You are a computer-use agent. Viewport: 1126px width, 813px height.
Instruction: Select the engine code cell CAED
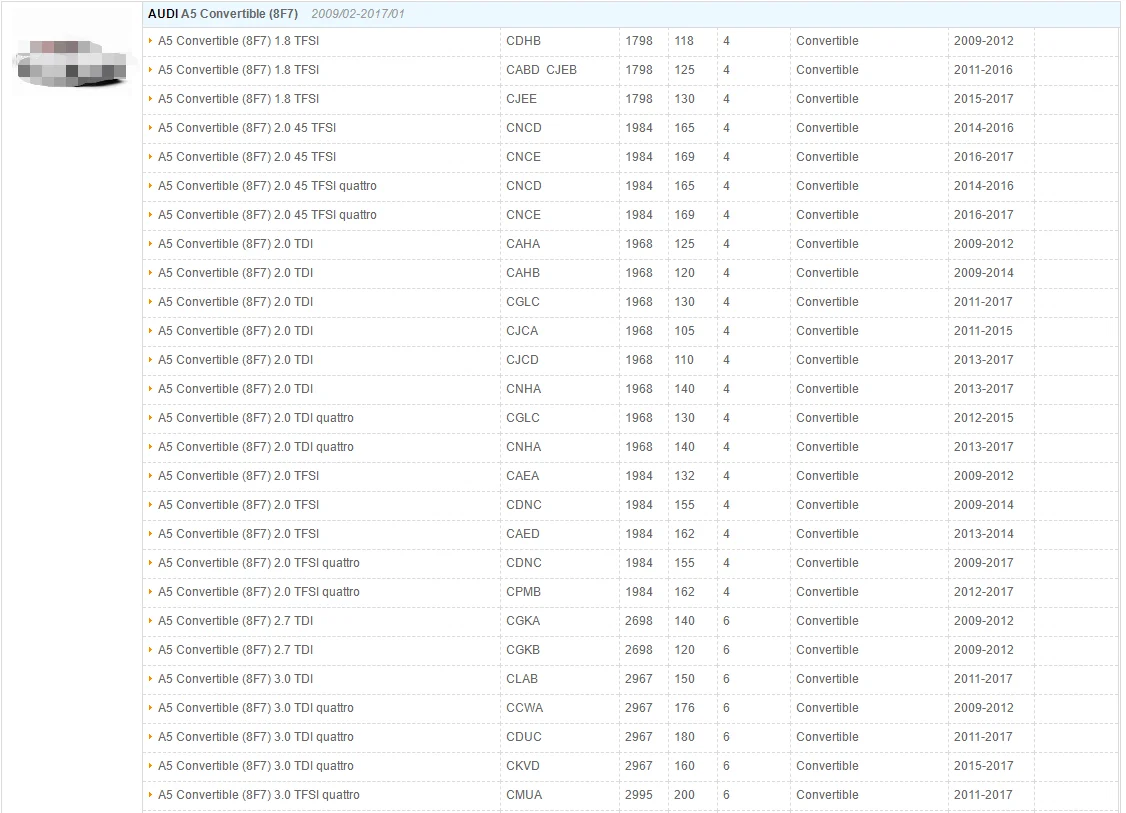tap(523, 534)
